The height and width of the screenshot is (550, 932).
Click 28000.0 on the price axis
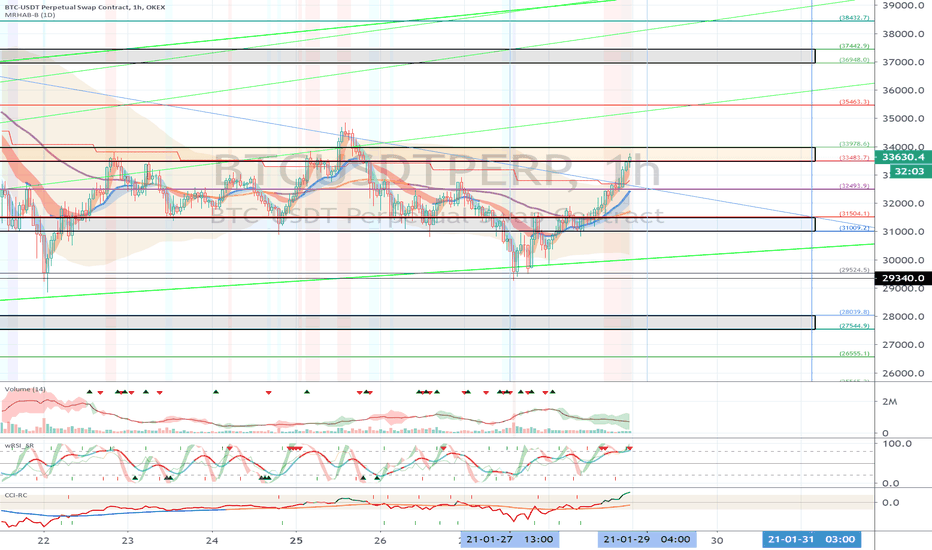click(x=903, y=317)
